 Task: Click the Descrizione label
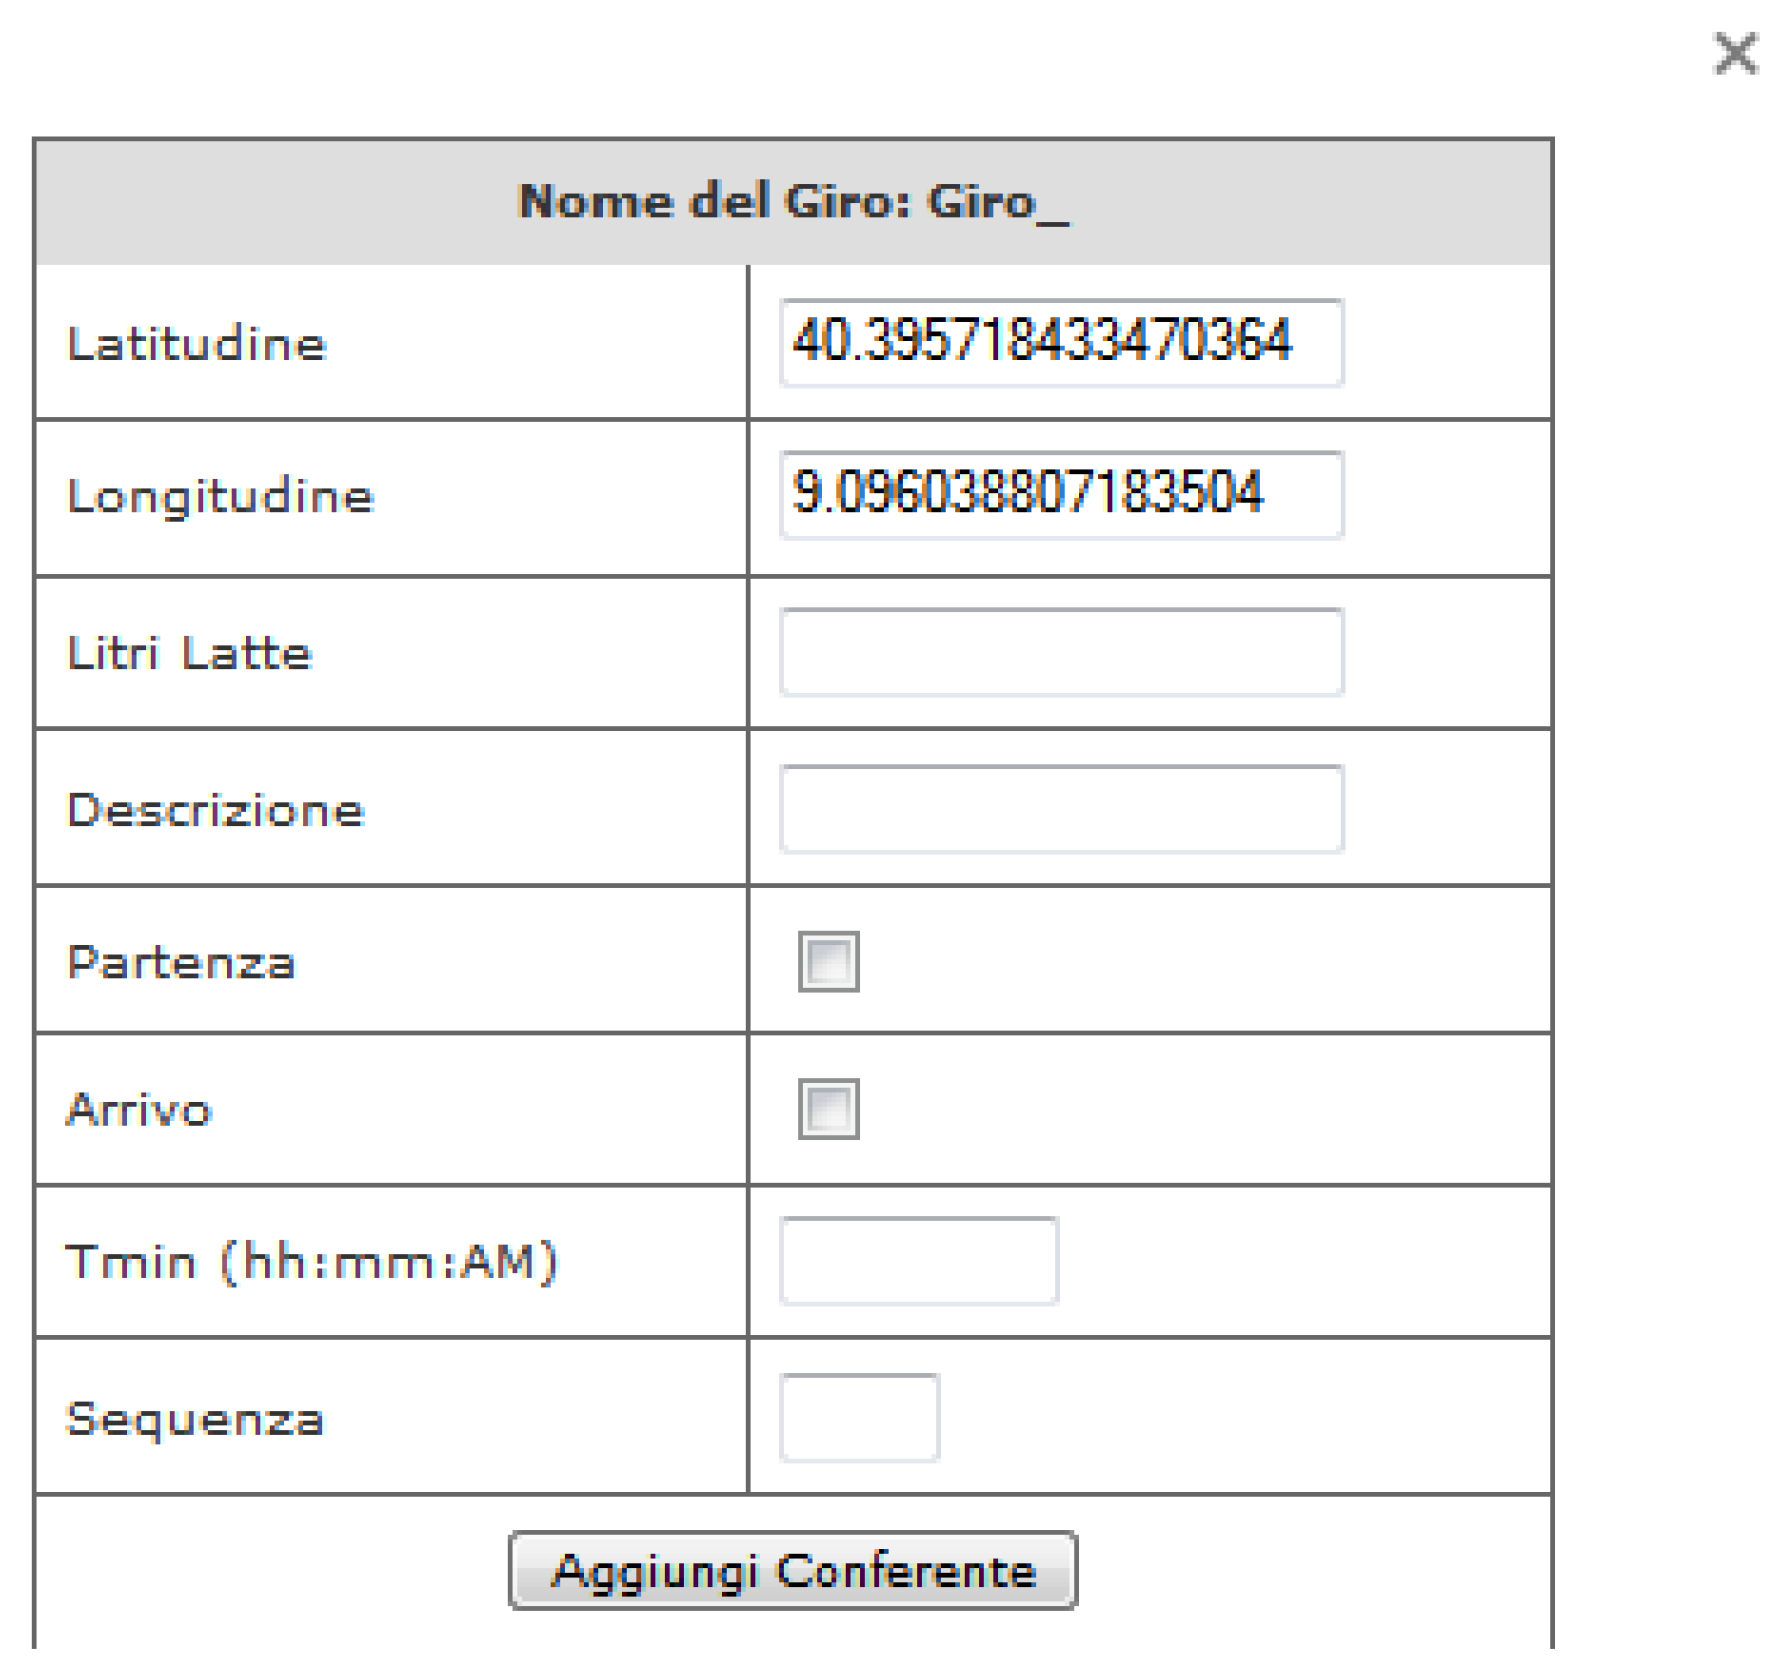click(215, 810)
